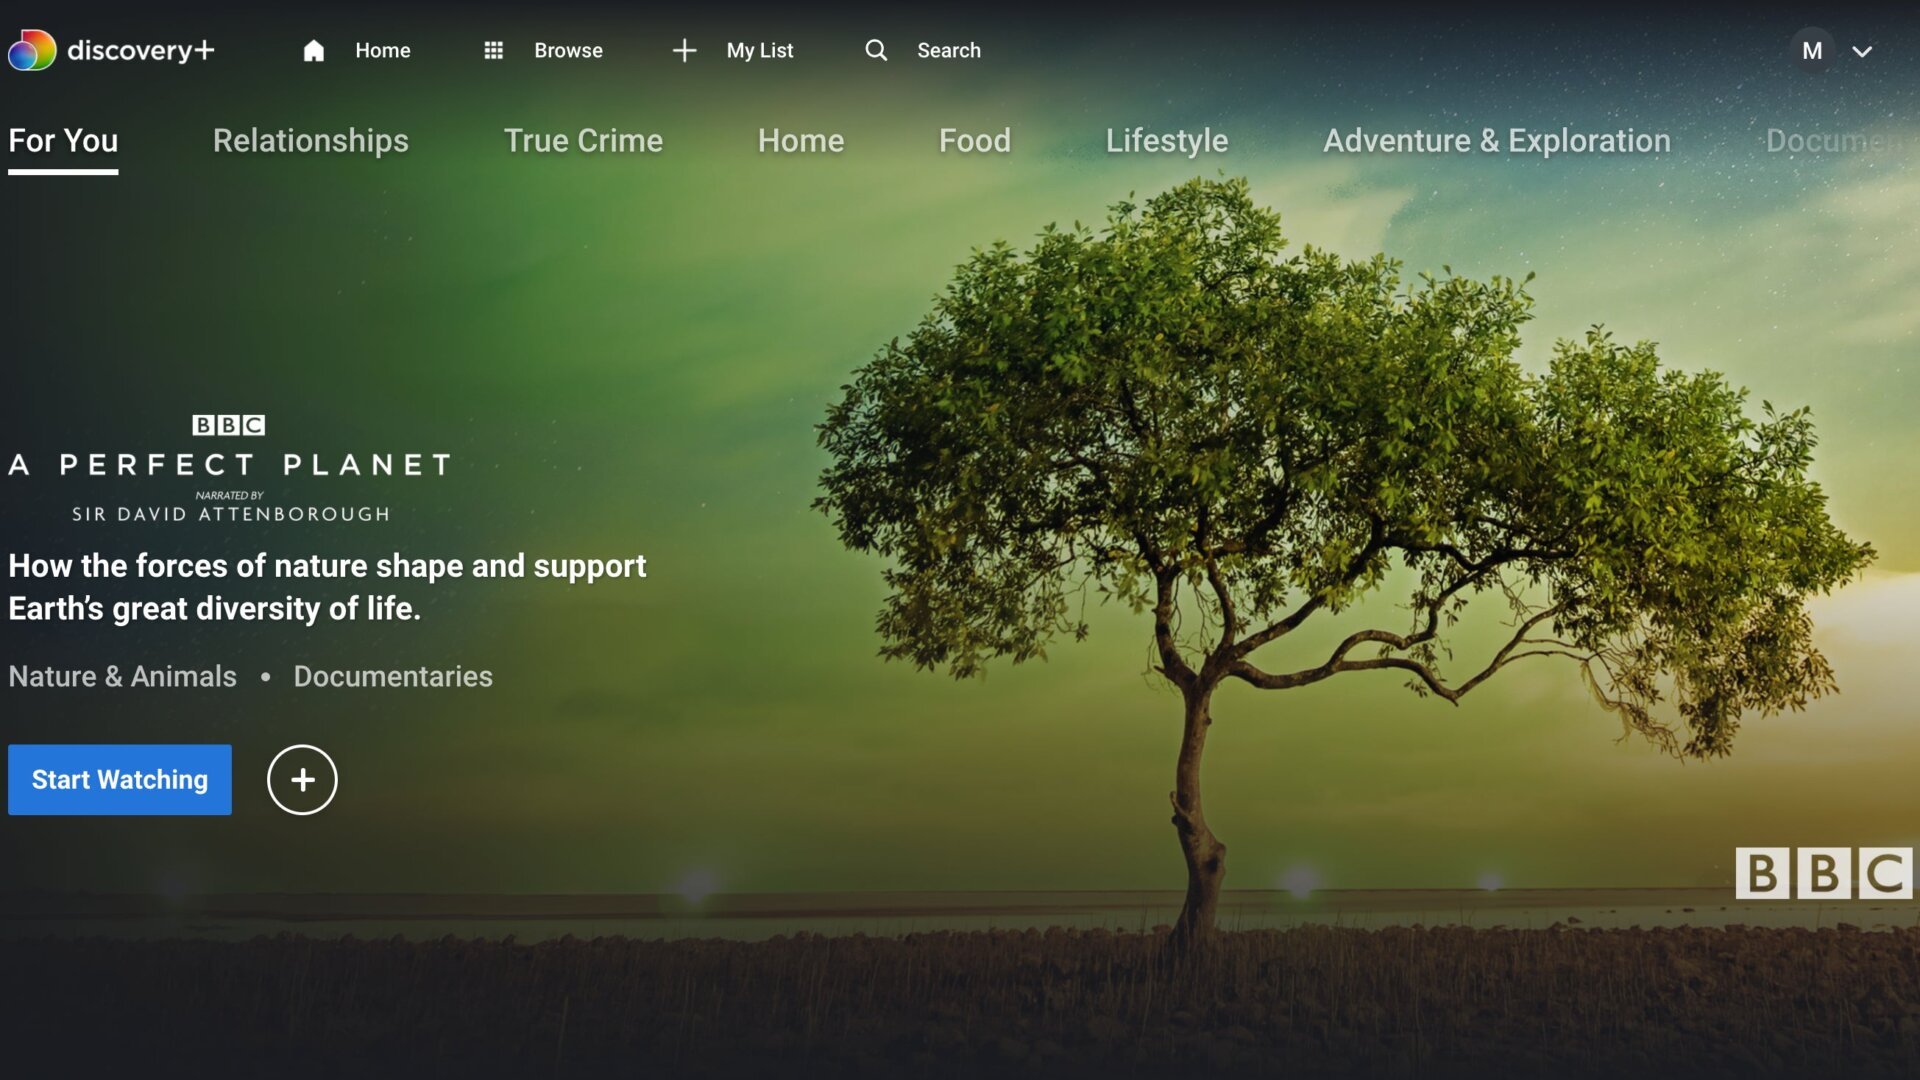Click the A Perfect Planet title logo
This screenshot has height=1080, width=1920.
tap(230, 465)
